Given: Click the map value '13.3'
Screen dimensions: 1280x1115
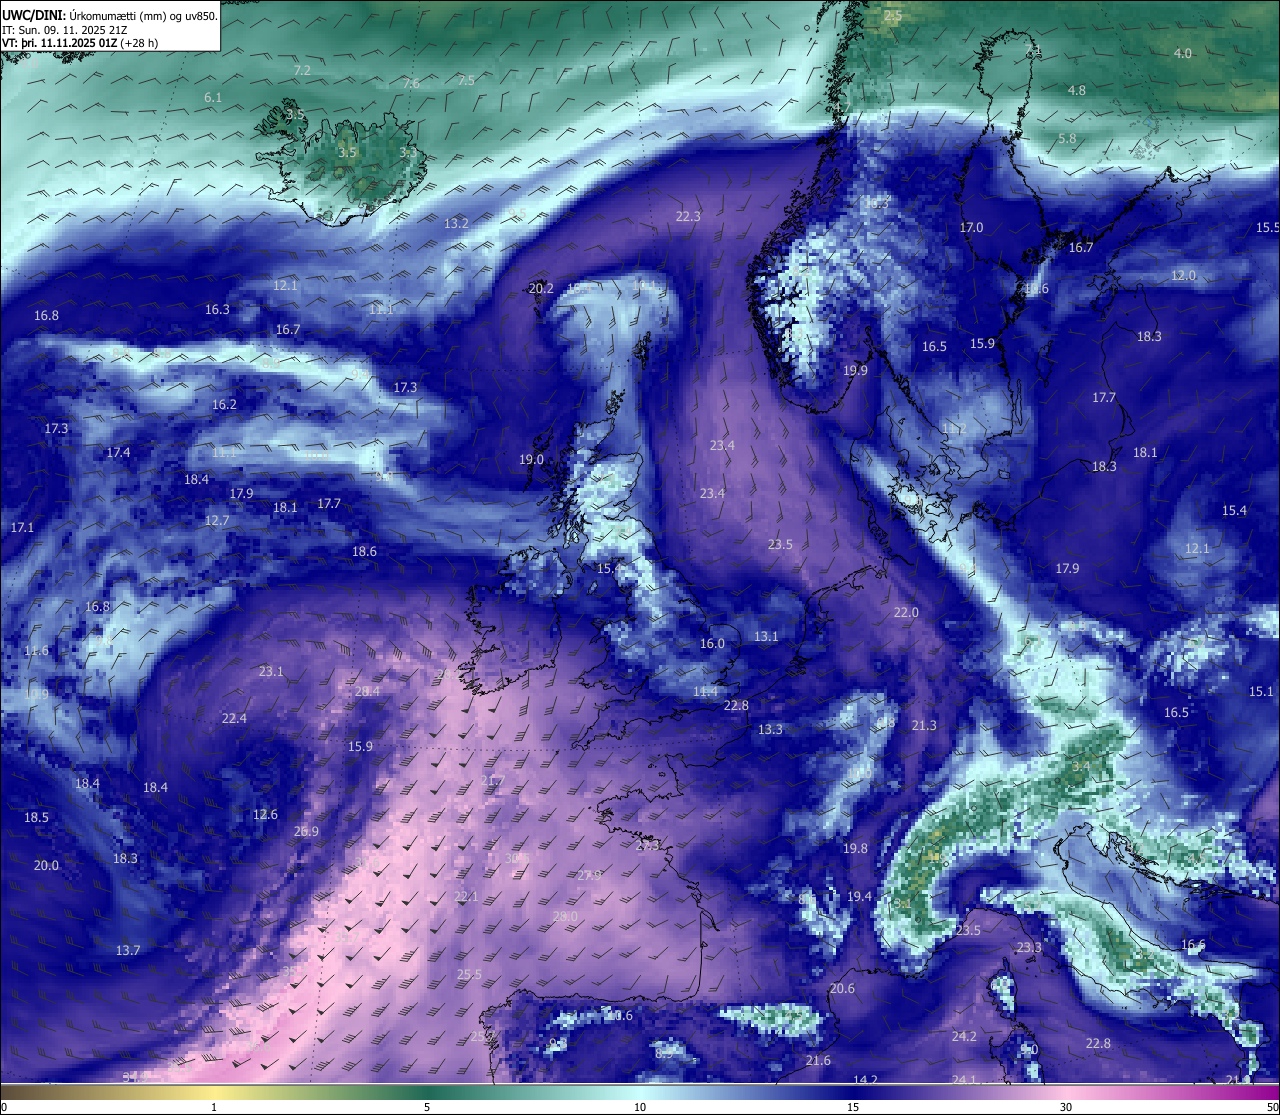Looking at the screenshot, I should click(x=770, y=730).
